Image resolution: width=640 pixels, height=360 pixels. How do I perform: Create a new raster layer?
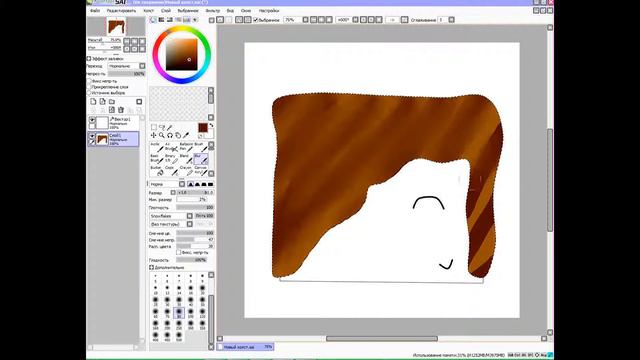(93, 102)
